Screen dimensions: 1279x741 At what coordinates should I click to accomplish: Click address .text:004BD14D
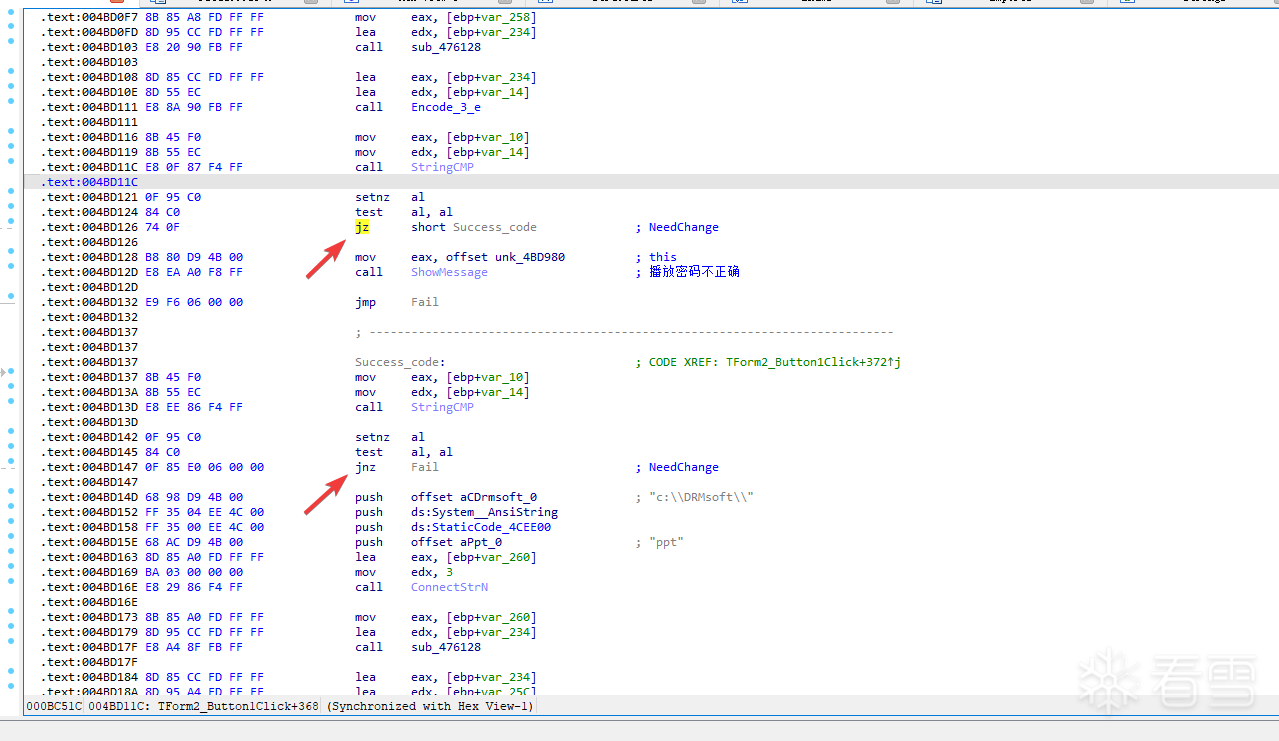point(90,497)
